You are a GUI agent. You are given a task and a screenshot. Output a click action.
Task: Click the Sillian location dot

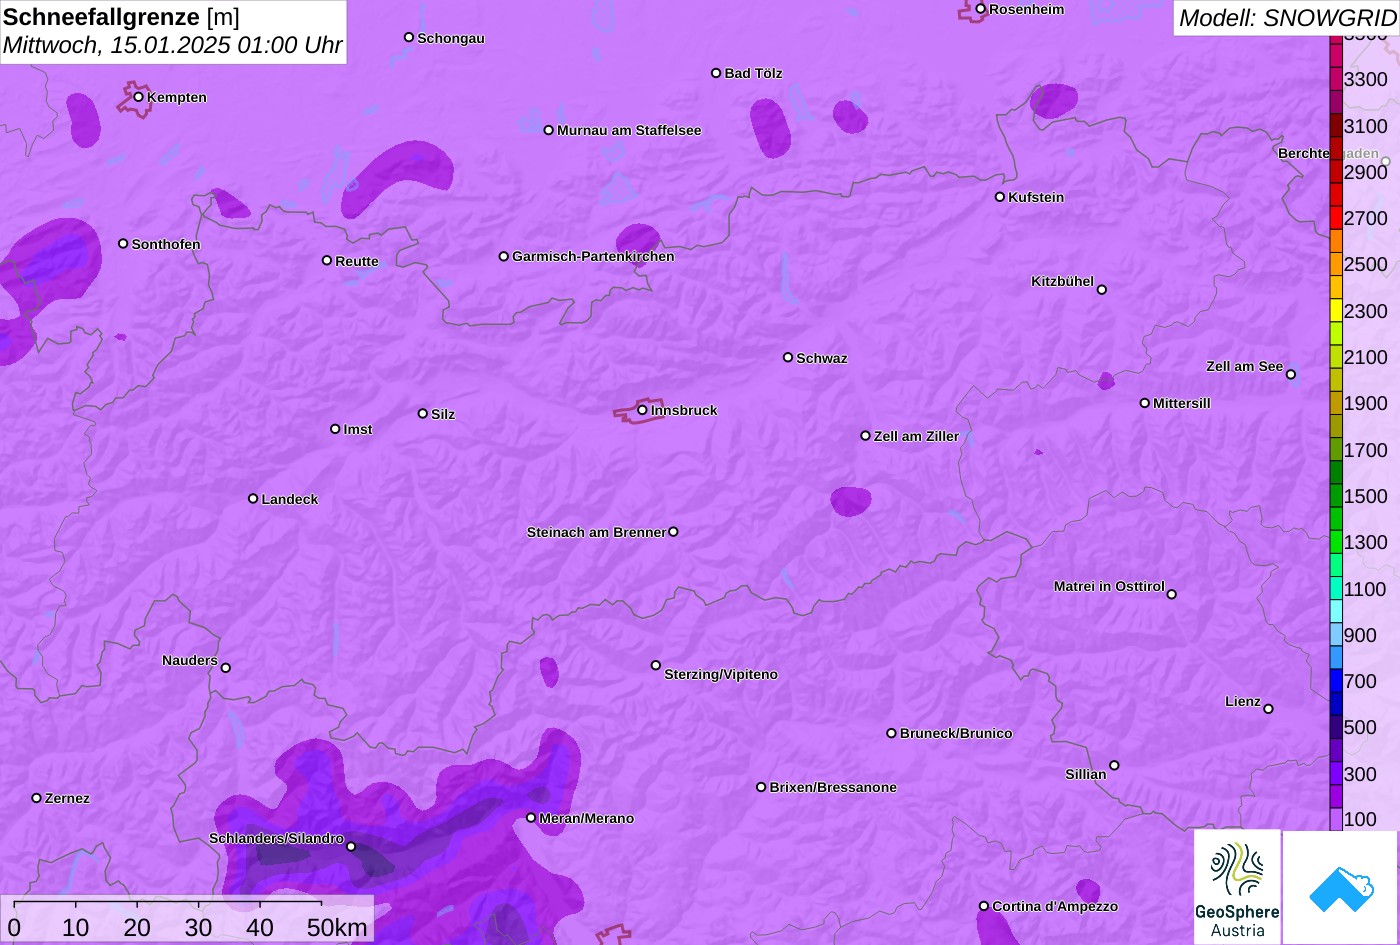point(1114,766)
